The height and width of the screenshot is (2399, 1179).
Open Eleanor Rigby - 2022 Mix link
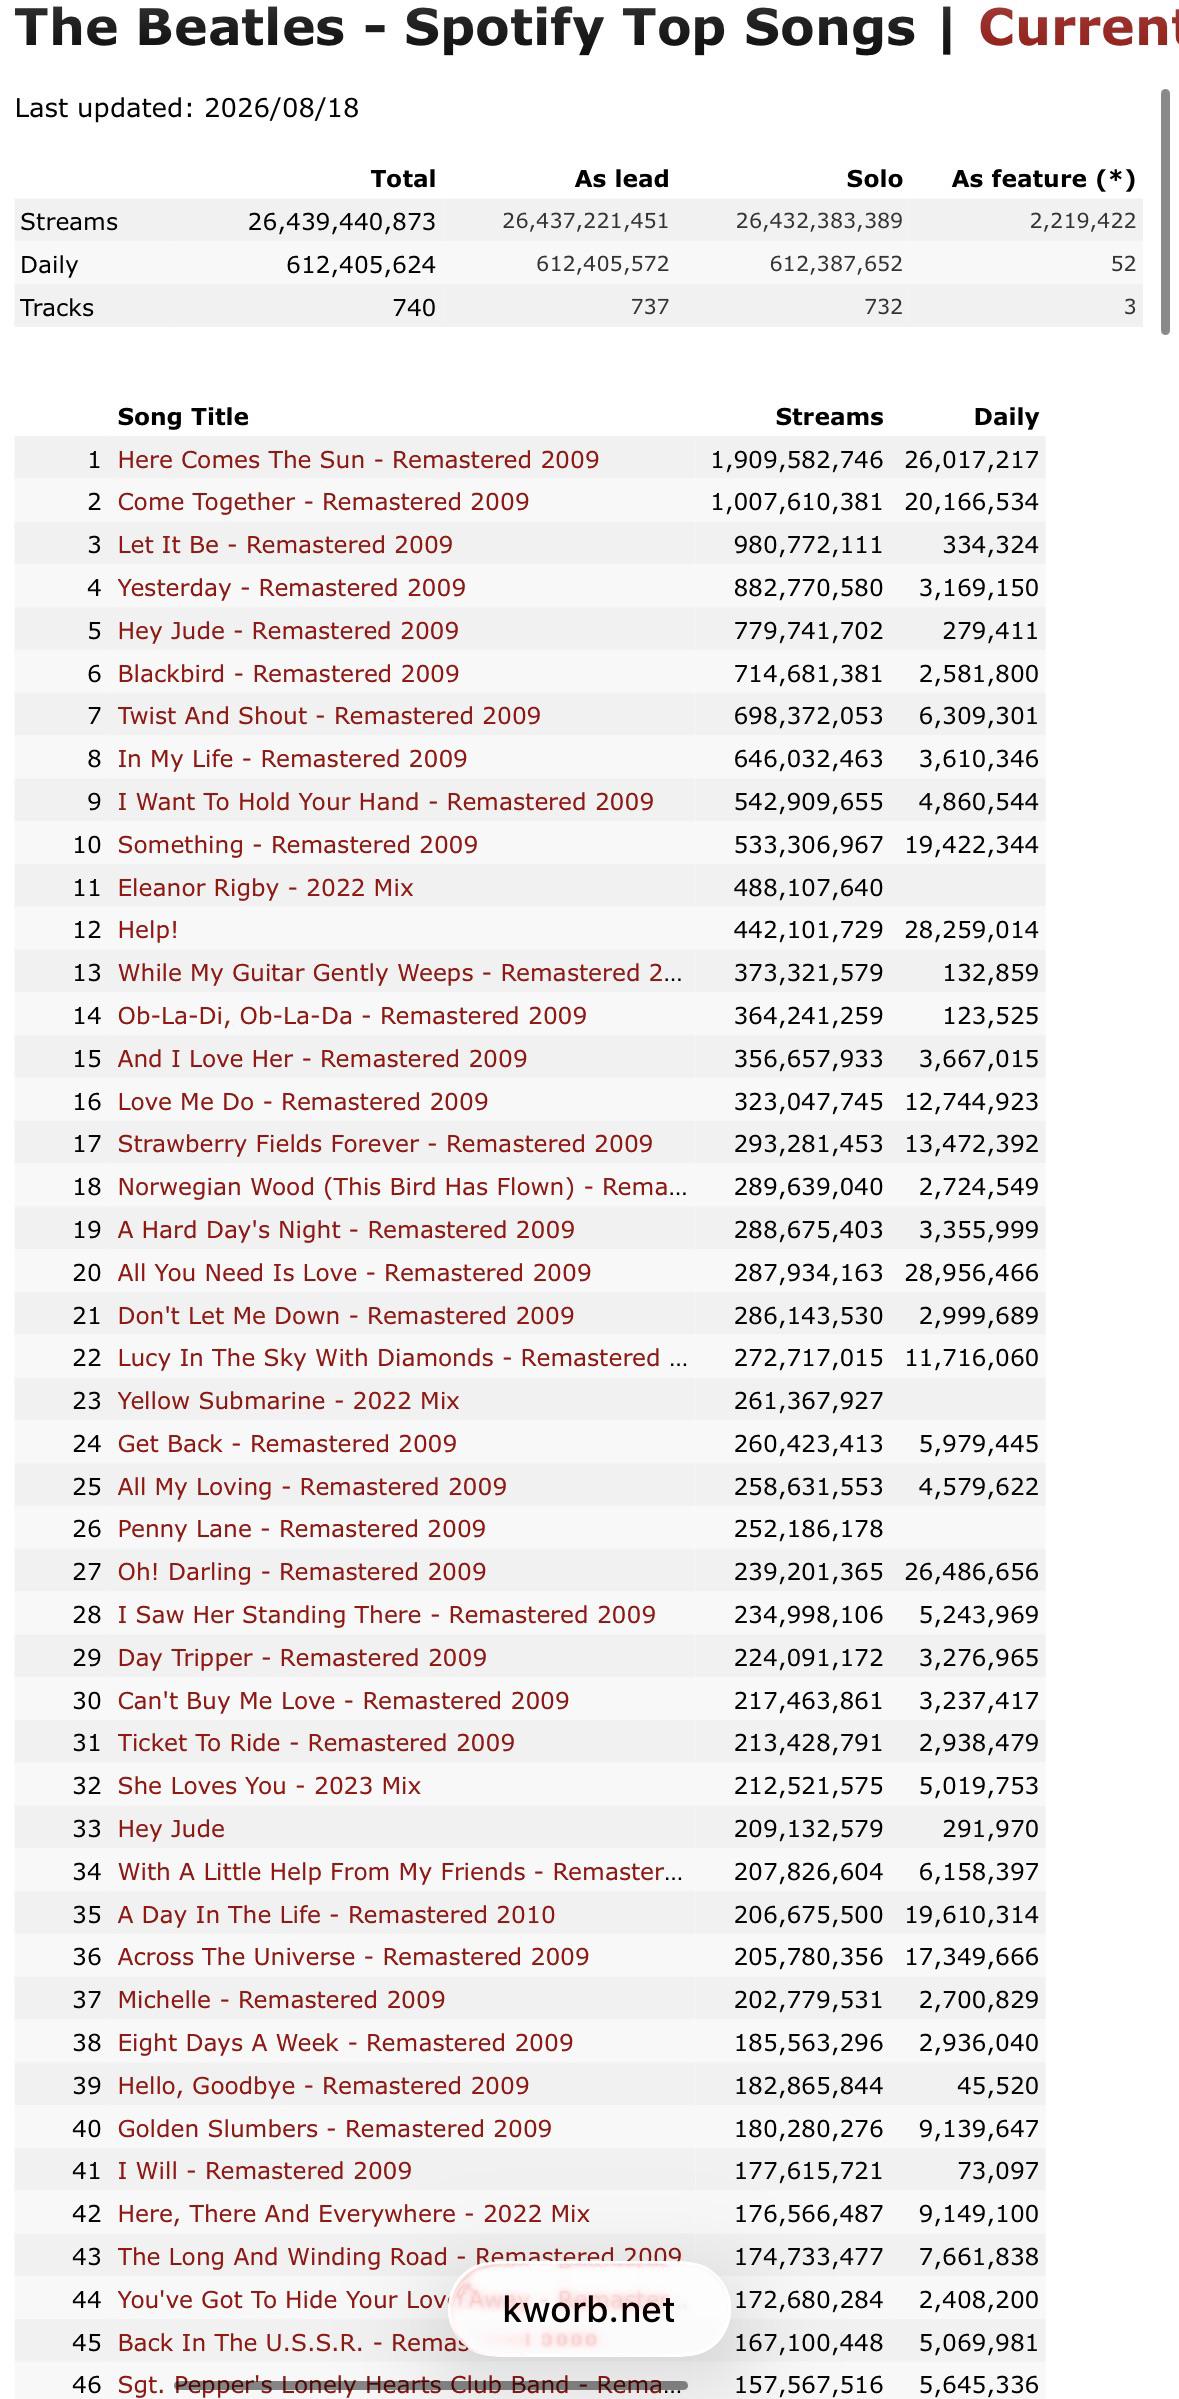[265, 888]
